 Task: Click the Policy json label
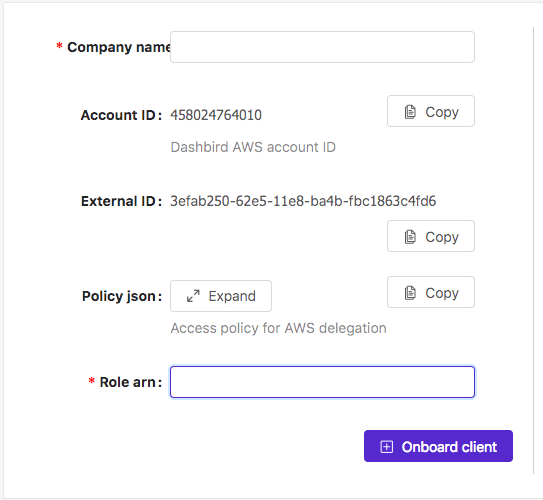[122, 296]
